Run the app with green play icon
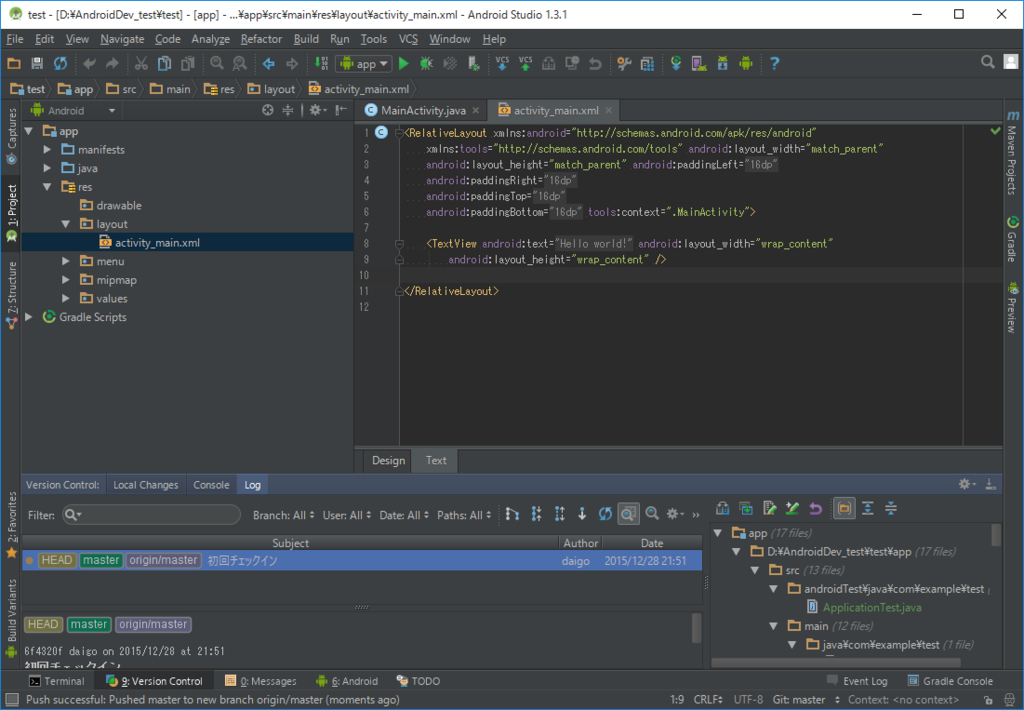The image size is (1024, 710). (x=404, y=63)
